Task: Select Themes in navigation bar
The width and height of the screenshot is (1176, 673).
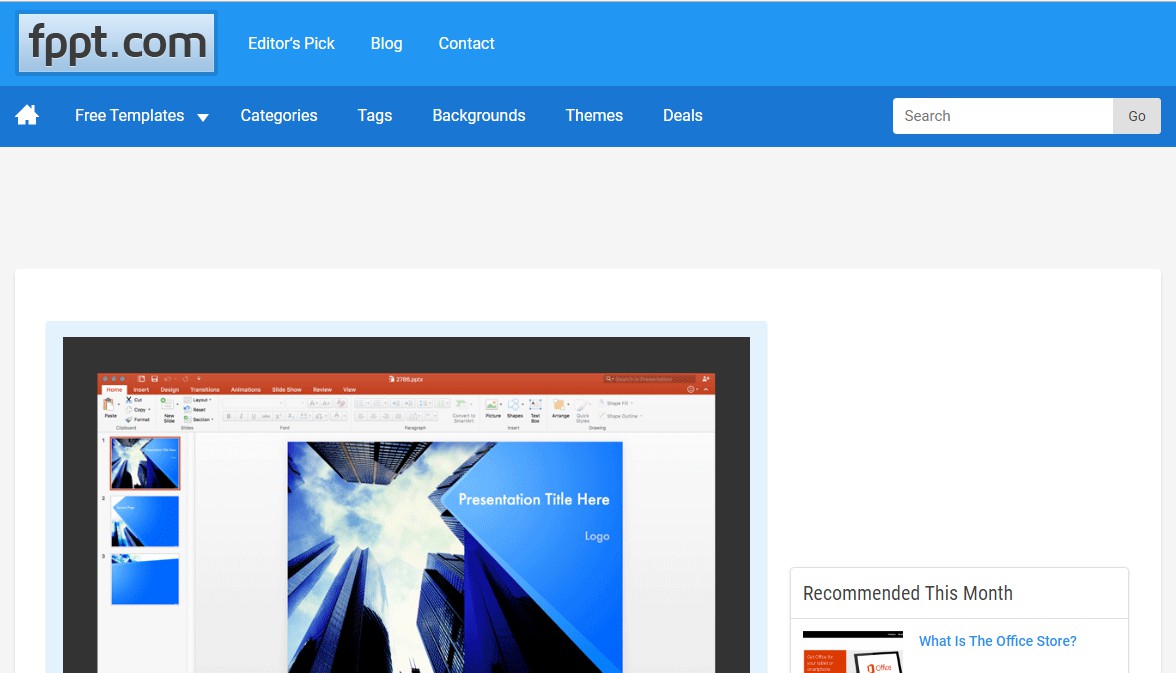Action: tap(594, 116)
